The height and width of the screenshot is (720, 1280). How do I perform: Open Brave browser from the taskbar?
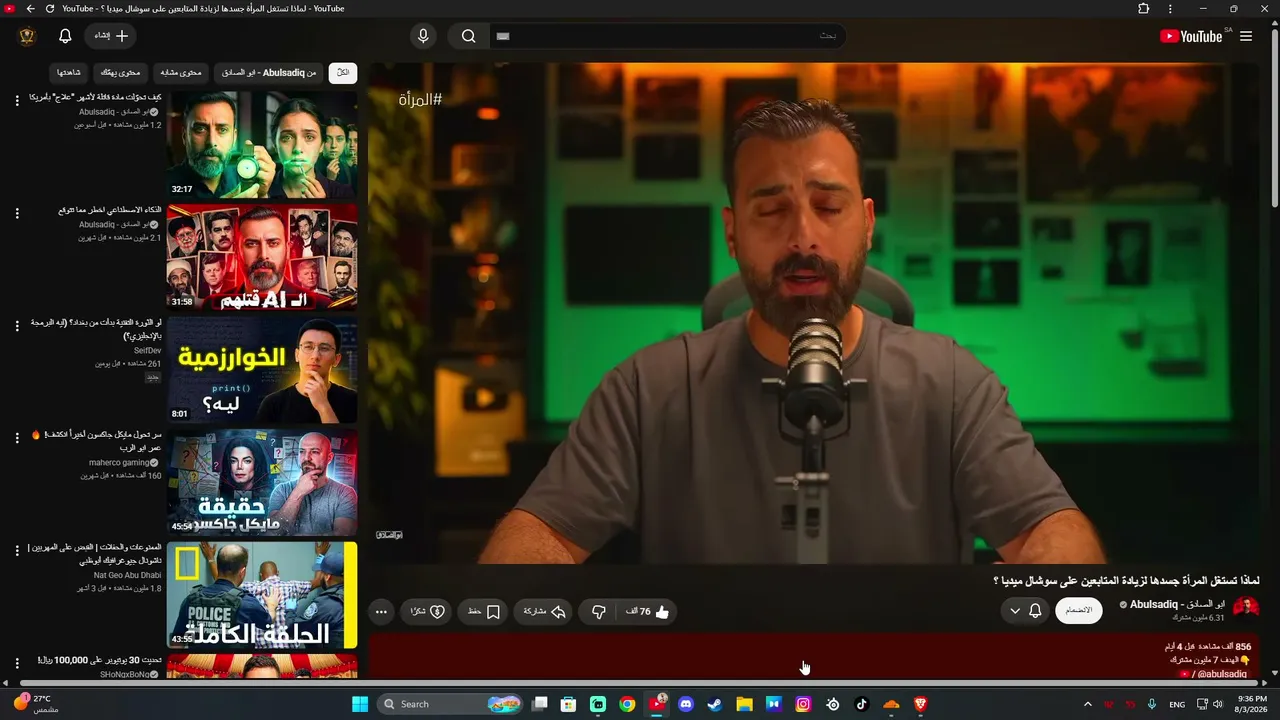(x=921, y=704)
